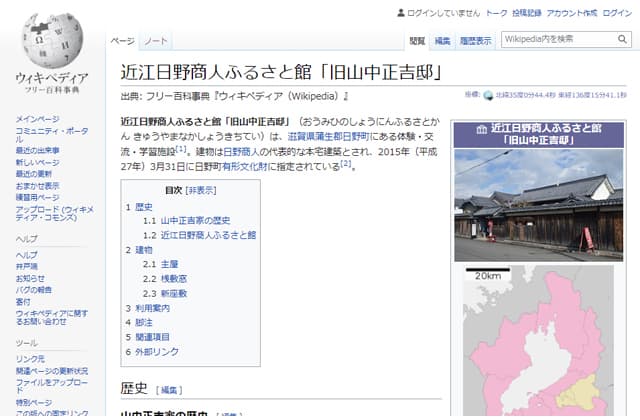Viewport: 640px width, 420px height.
Task: Open the 投稿記録 link
Action: [527, 13]
